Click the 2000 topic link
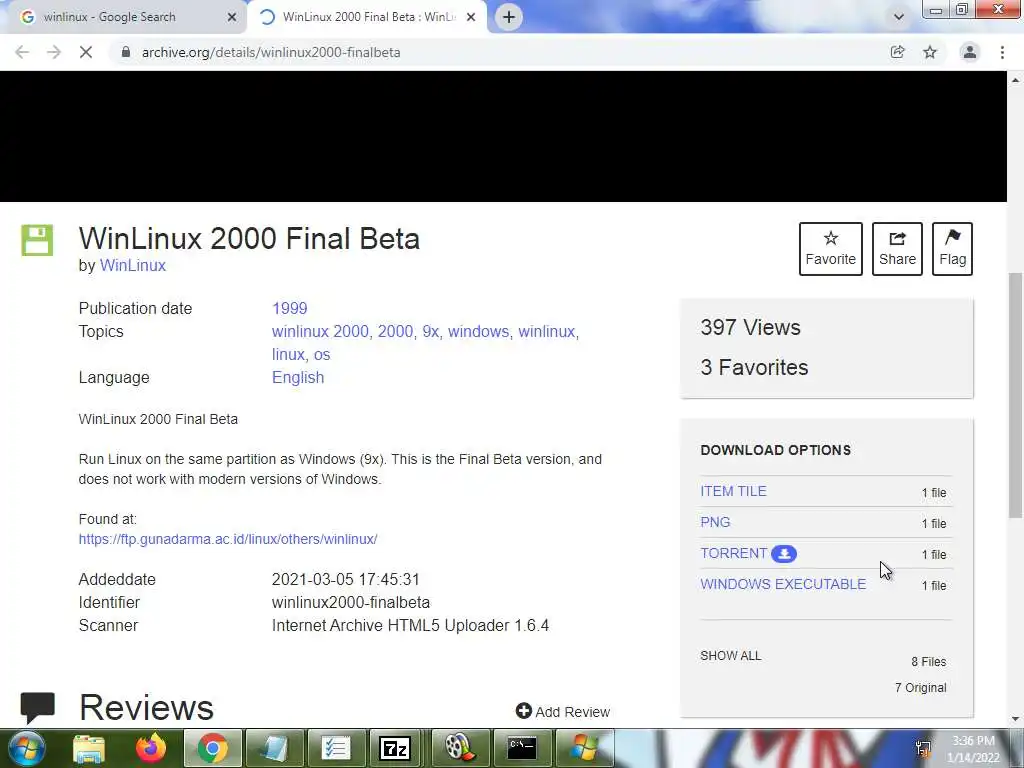1024x768 pixels. [395, 332]
